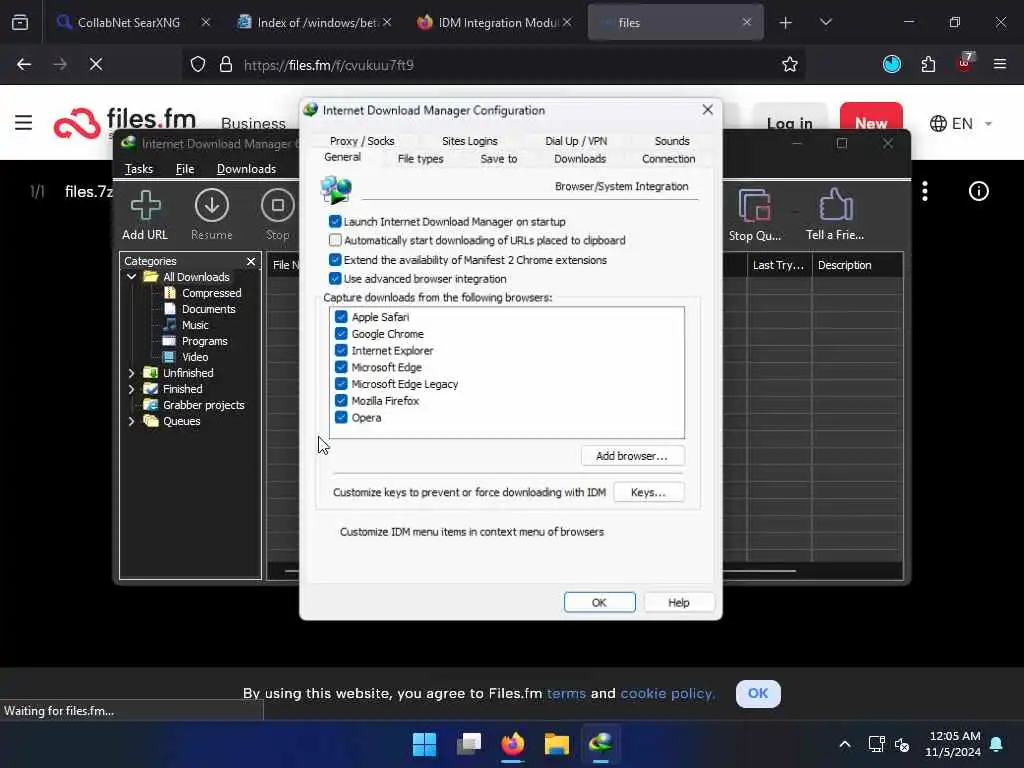Open the Tasks menu in IDM
Viewport: 1024px width, 768px height.
coord(138,169)
